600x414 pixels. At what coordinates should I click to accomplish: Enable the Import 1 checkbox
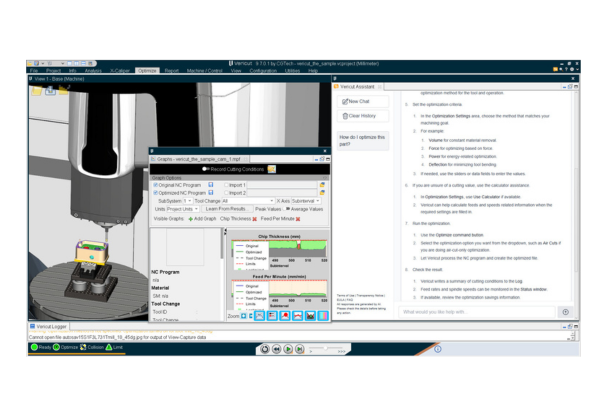226,185
